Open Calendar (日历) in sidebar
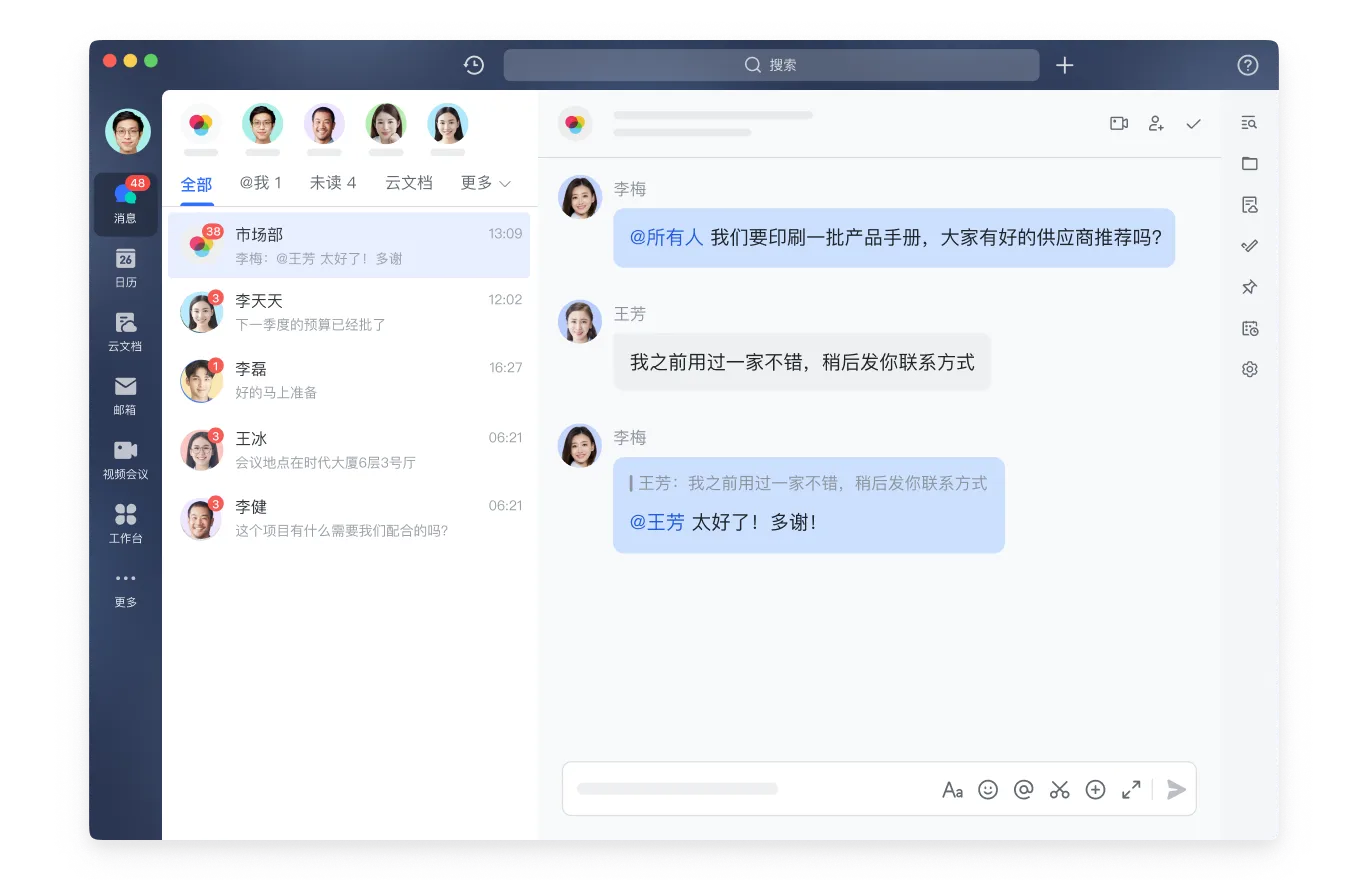1368x880 pixels. [x=125, y=267]
